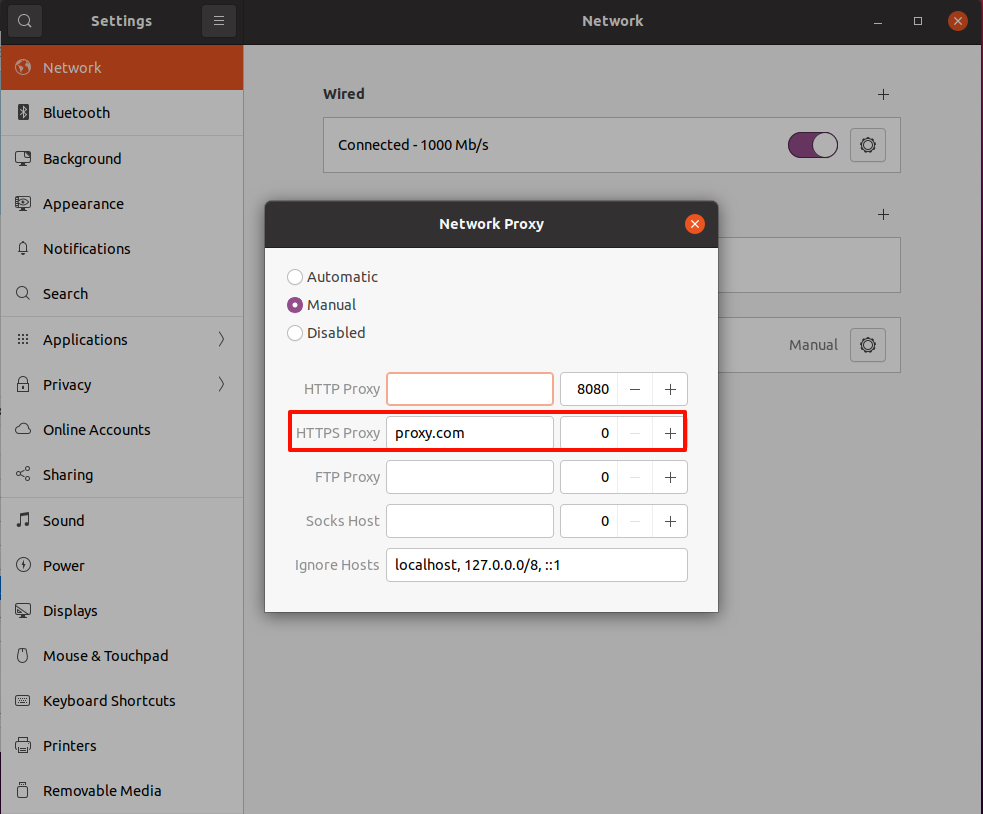This screenshot has height=814, width=983.
Task: Click the Online Accounts cloud icon
Action: click(23, 429)
